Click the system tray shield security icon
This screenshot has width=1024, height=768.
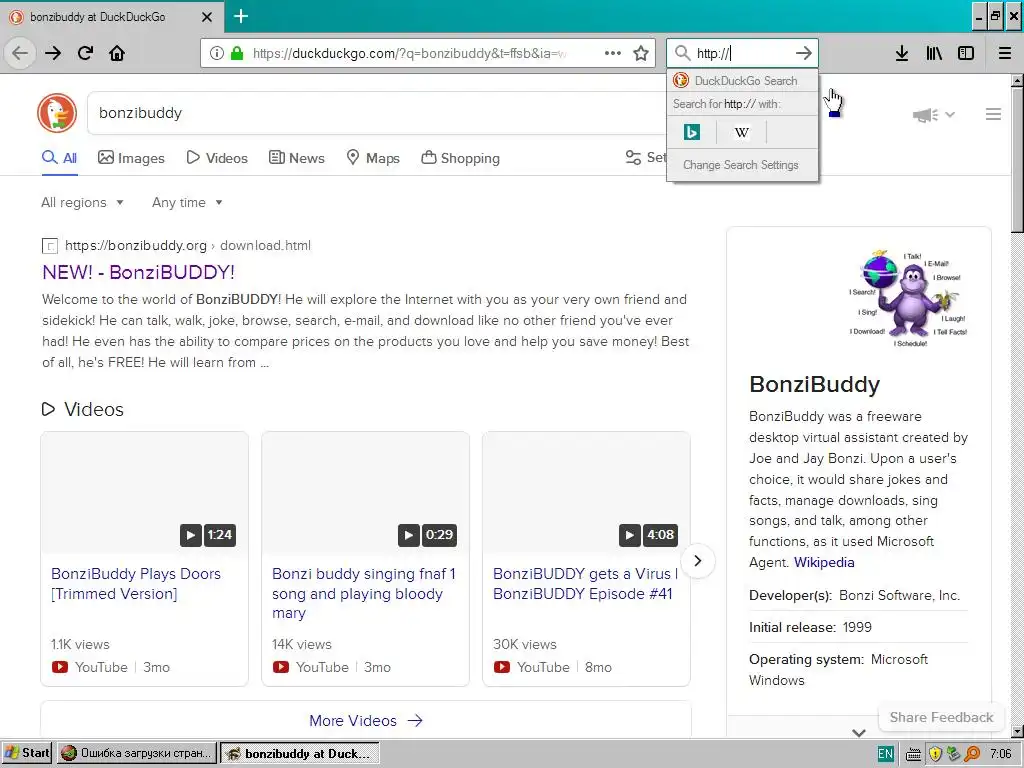click(935, 754)
